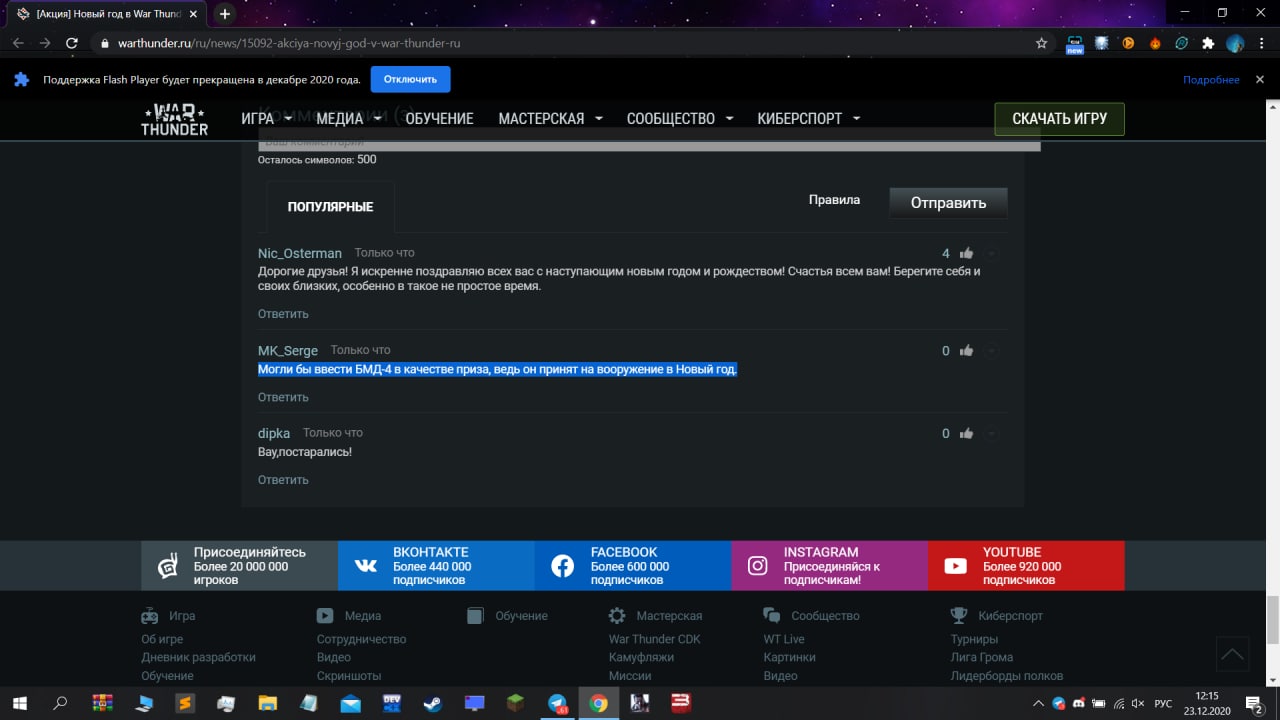Open the Правила link

point(834,200)
